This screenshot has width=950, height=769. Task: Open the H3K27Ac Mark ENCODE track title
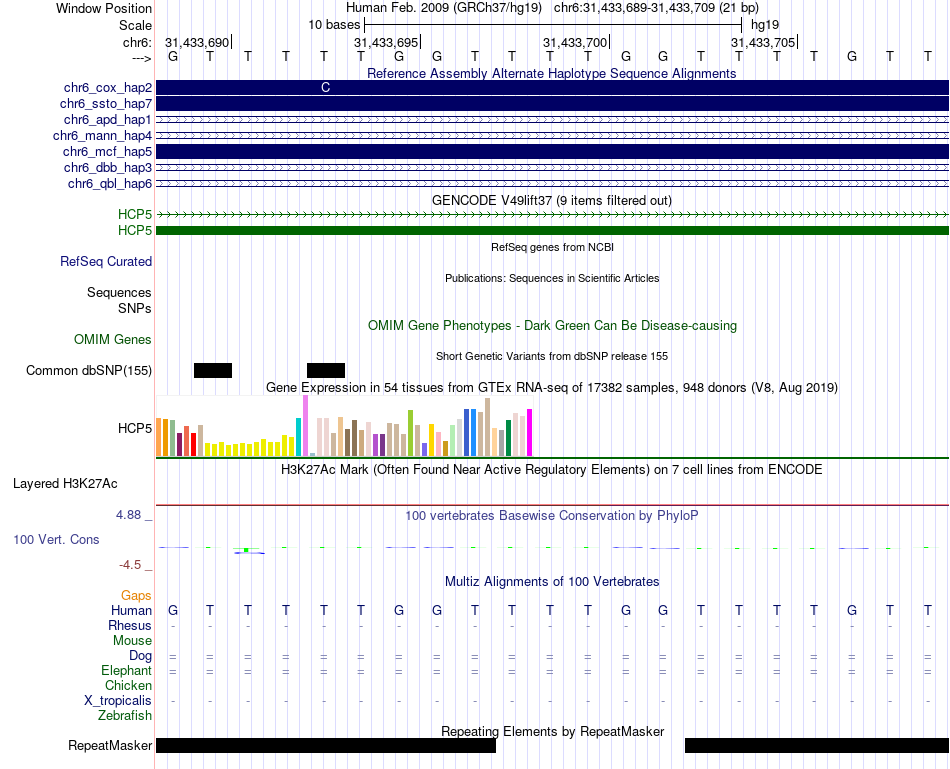pos(551,470)
